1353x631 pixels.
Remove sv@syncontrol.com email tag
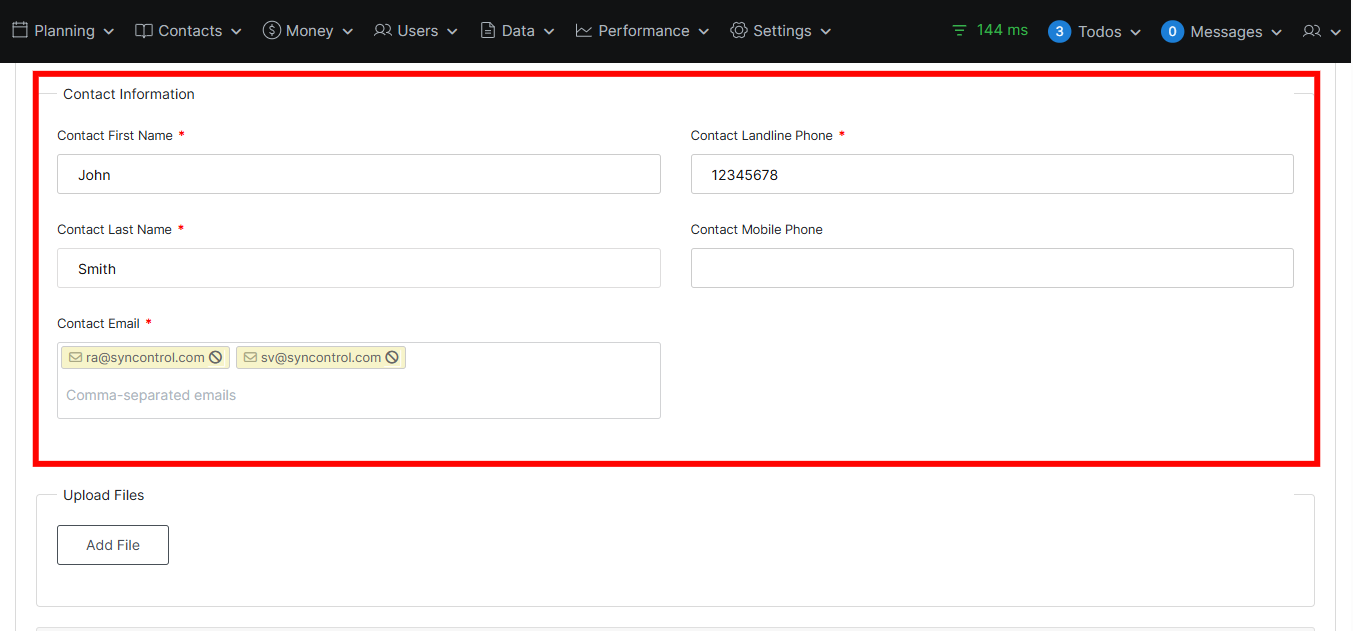tap(392, 358)
